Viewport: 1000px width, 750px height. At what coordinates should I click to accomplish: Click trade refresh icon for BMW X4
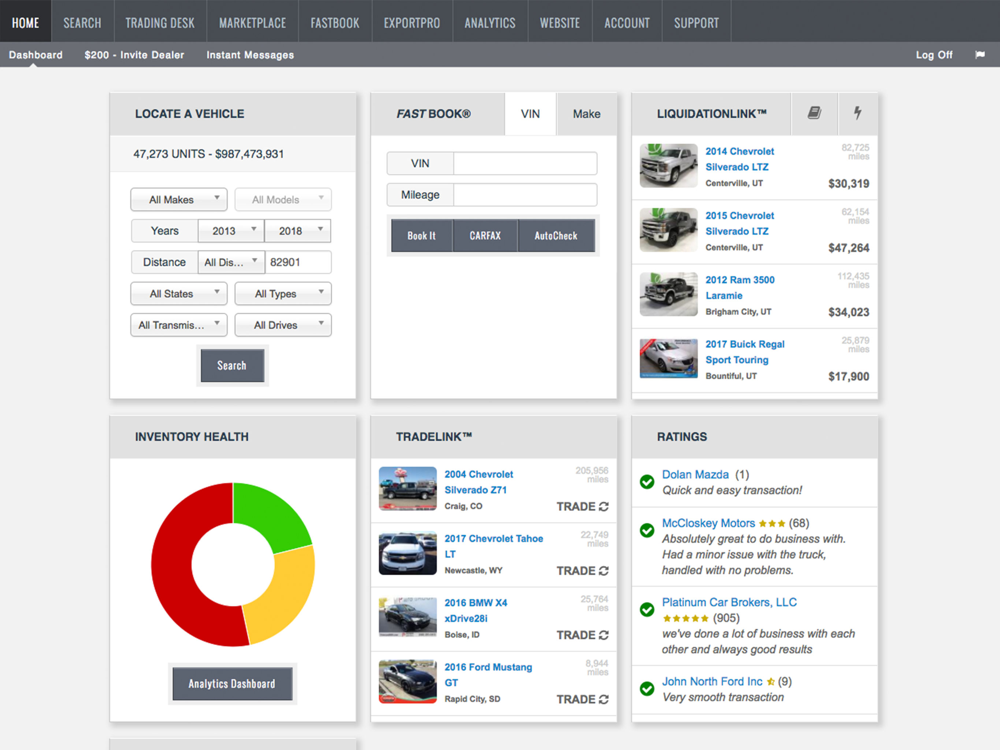click(603, 635)
